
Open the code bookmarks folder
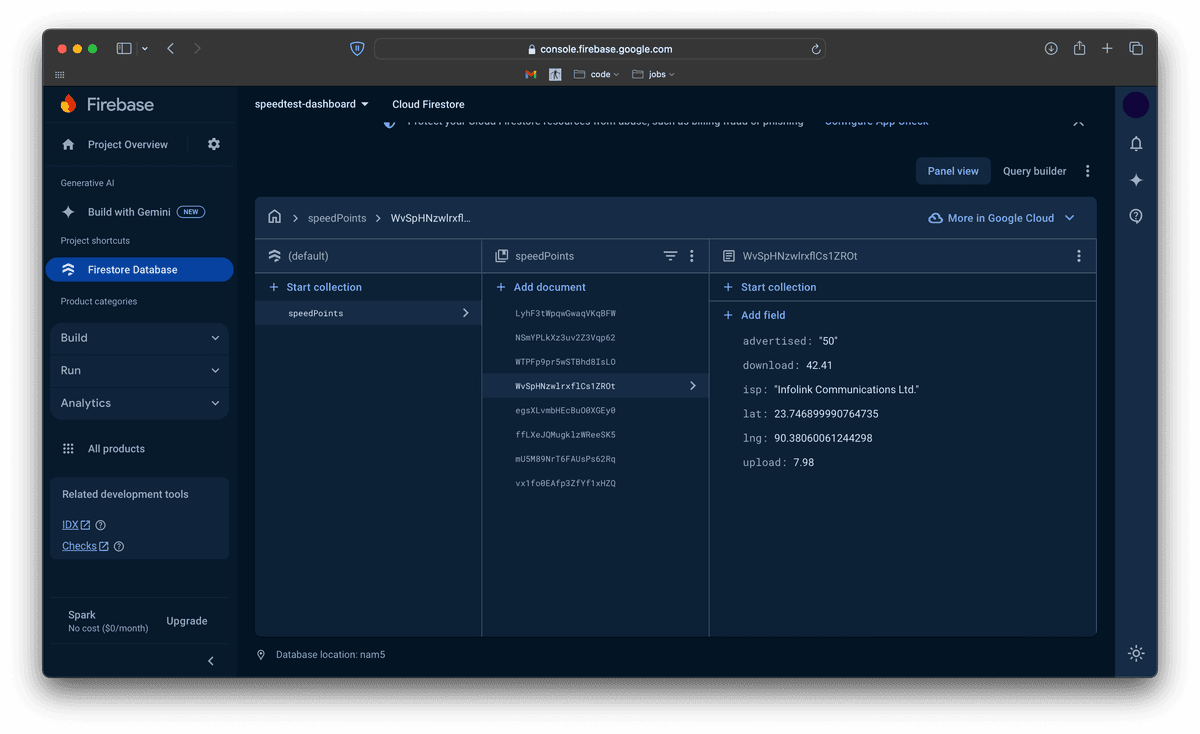tap(596, 74)
